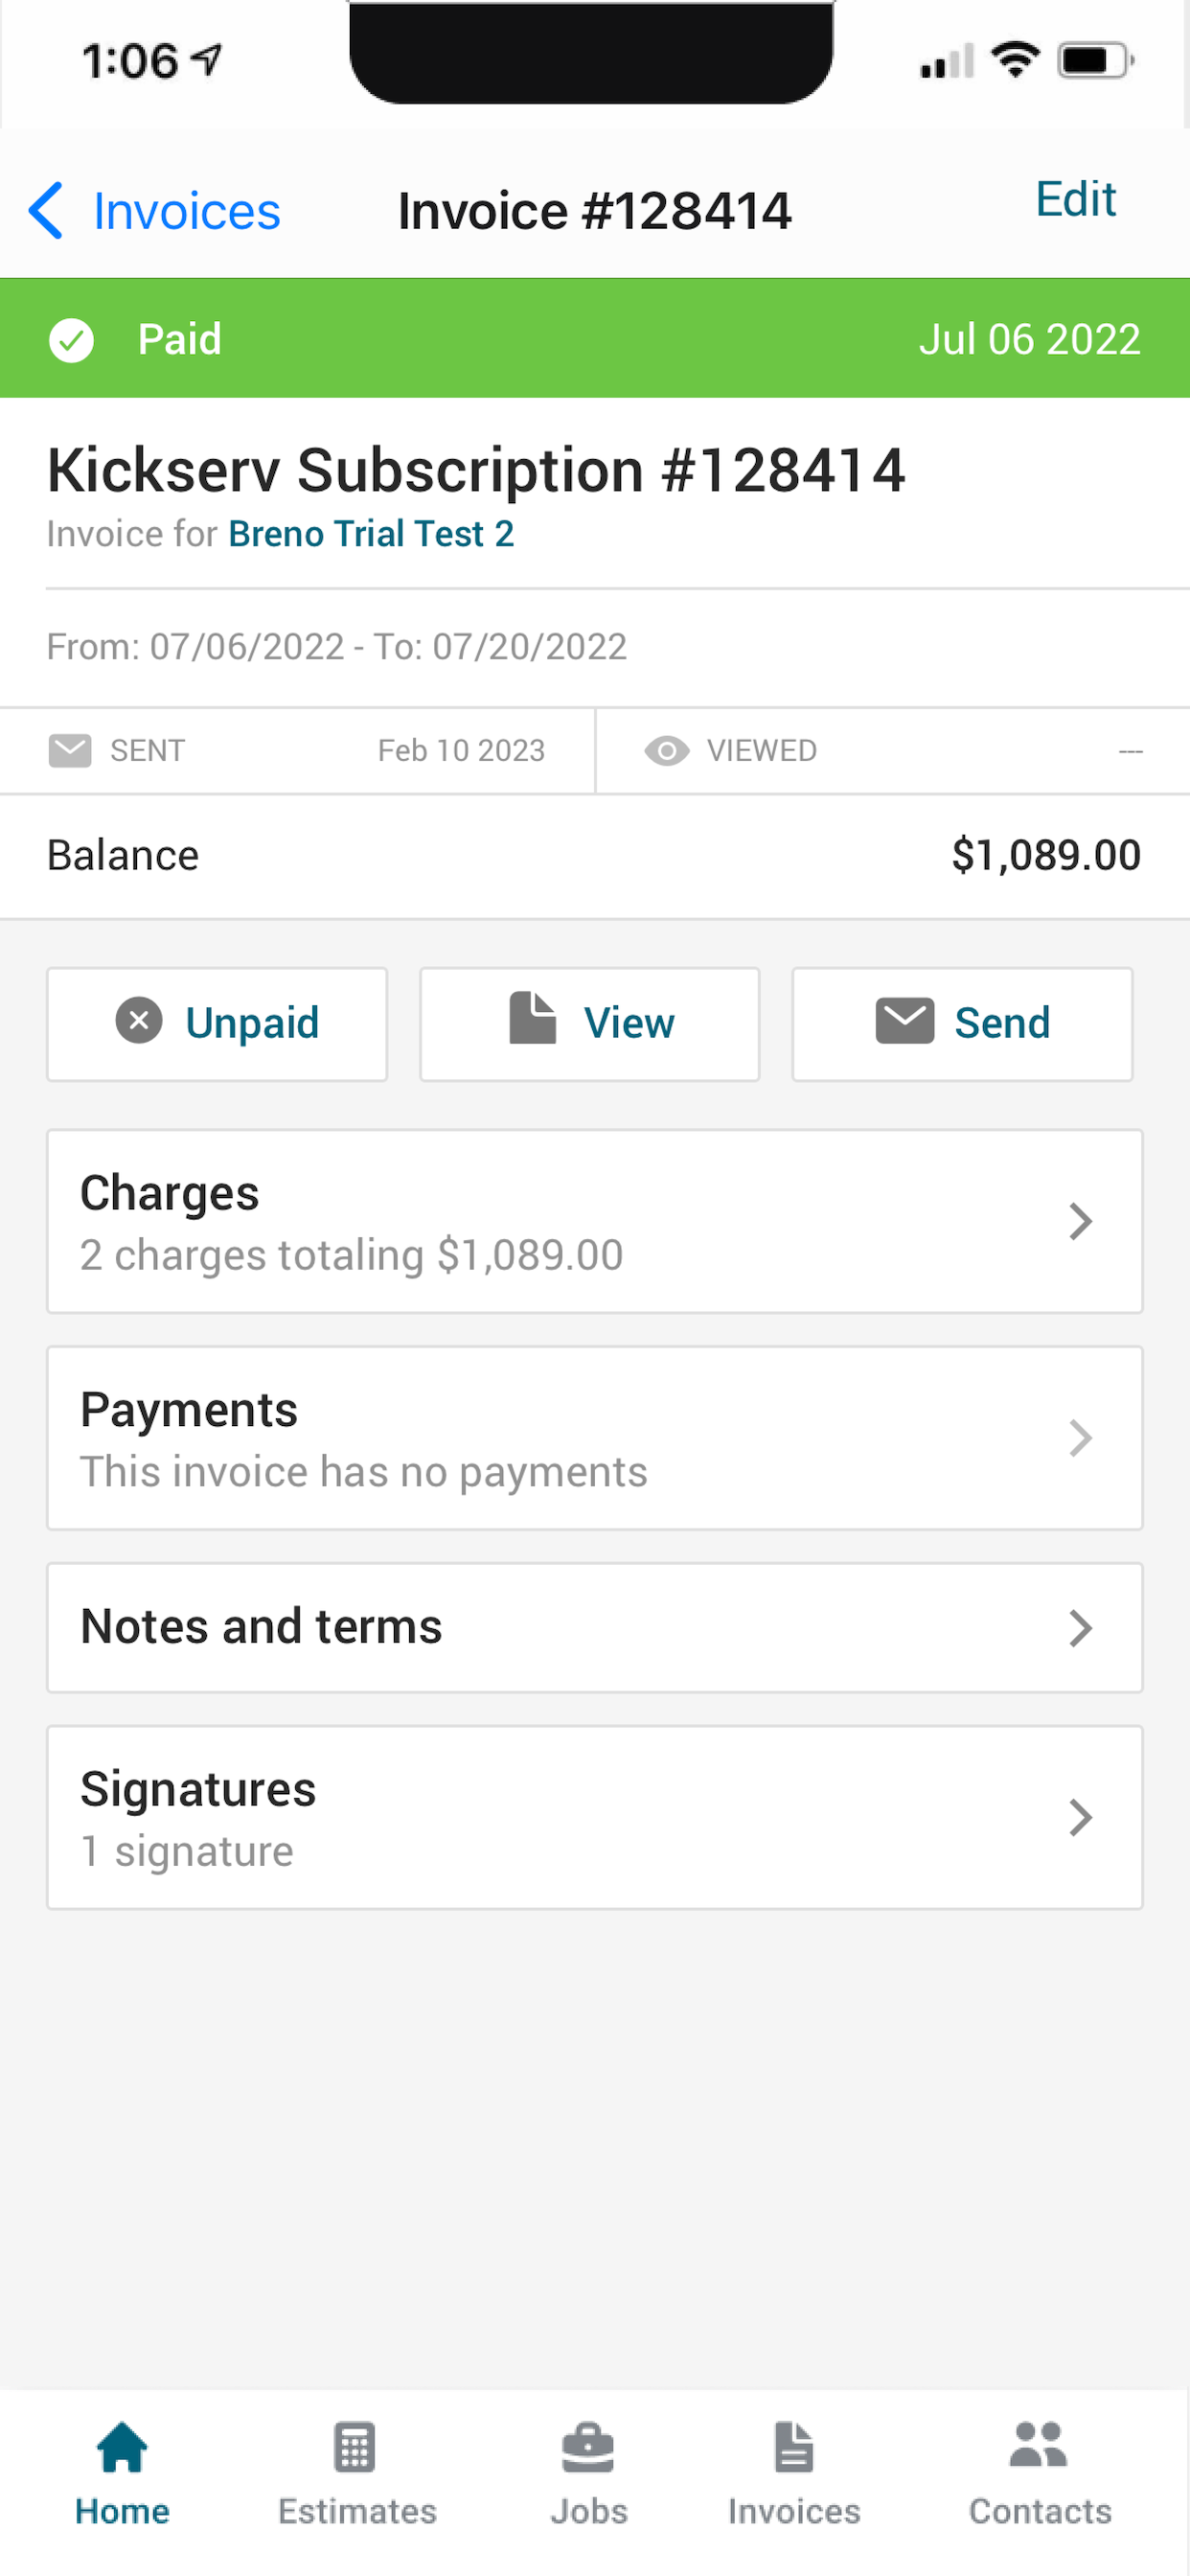Tap the Send invoice button
This screenshot has height=2576, width=1190.
962,1024
